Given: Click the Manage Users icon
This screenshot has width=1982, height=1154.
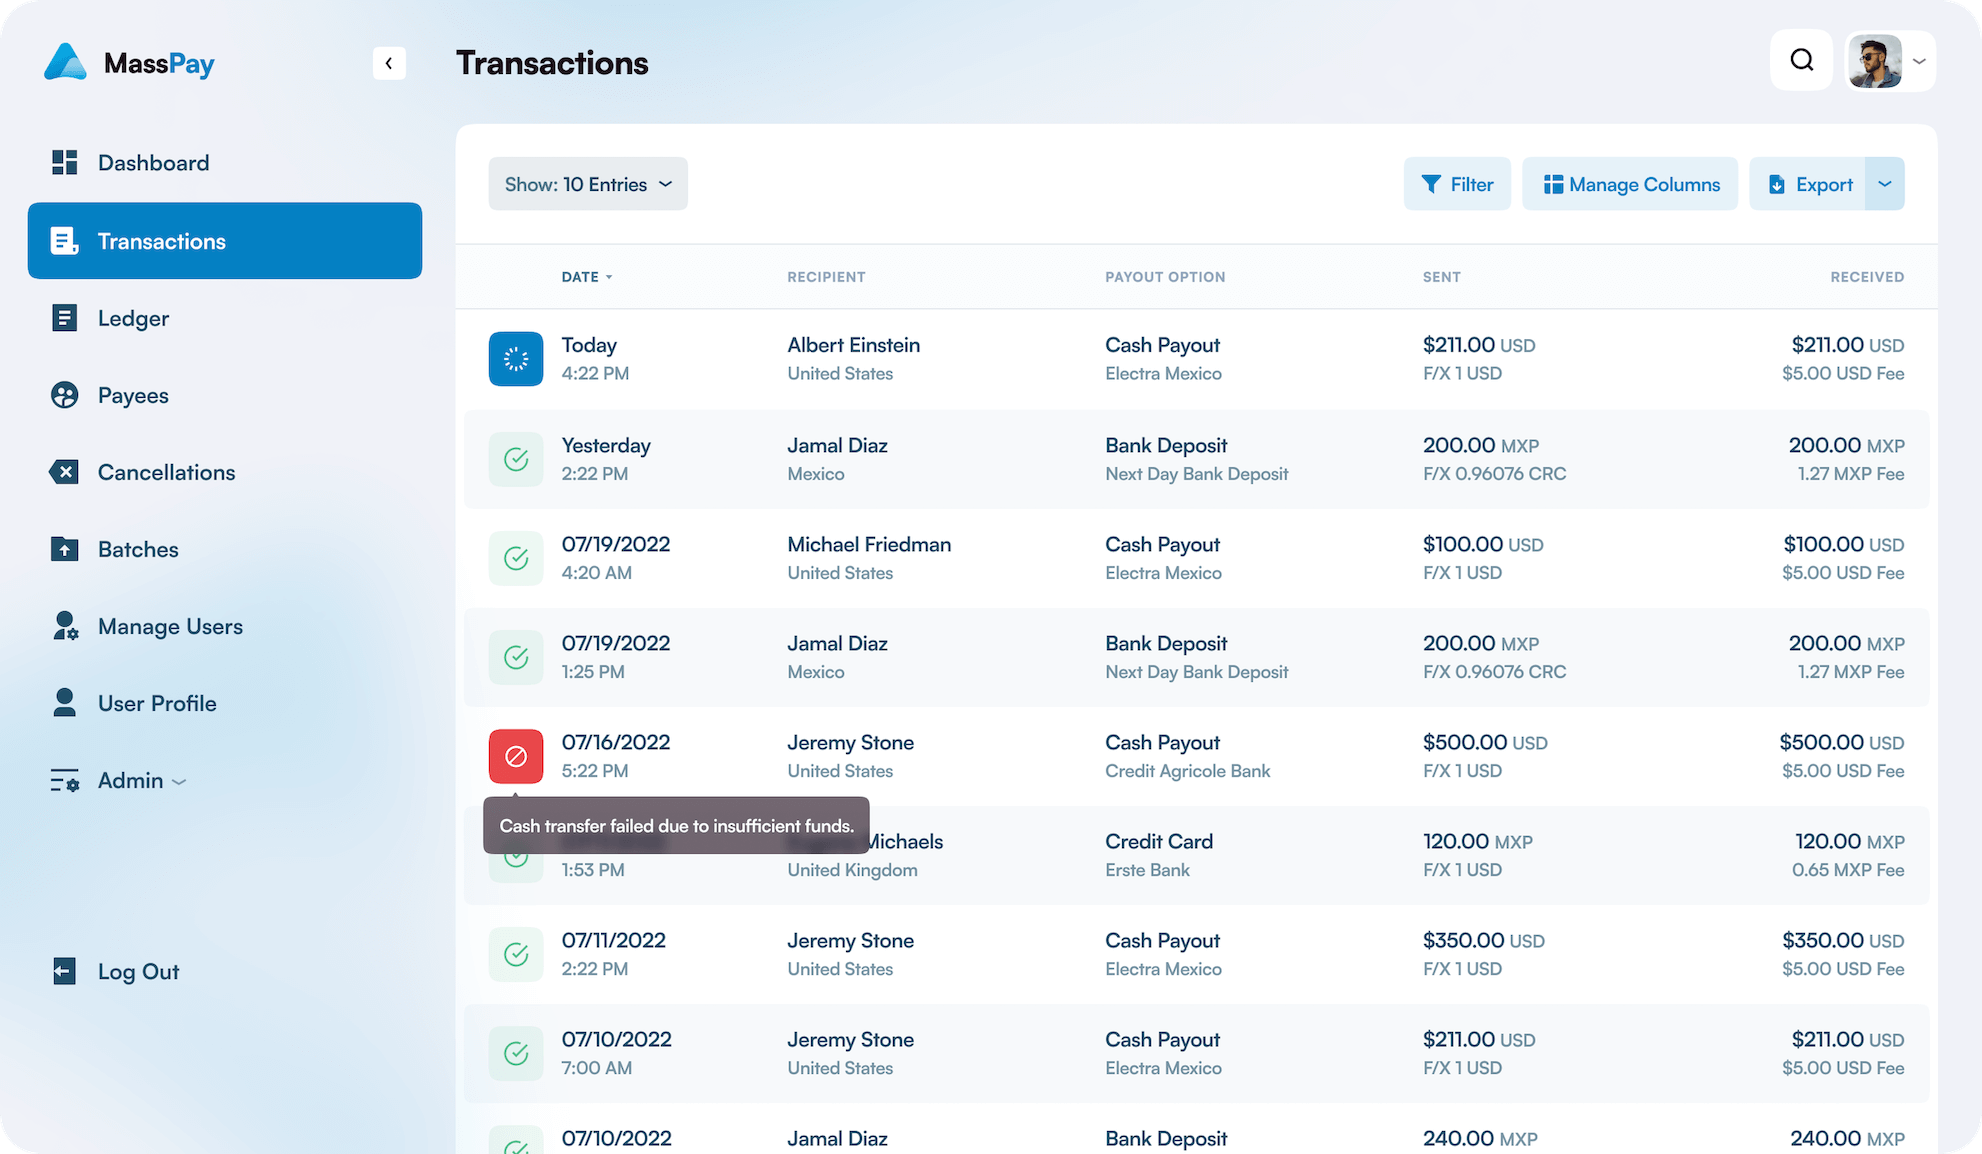Looking at the screenshot, I should pyautogui.click(x=65, y=625).
